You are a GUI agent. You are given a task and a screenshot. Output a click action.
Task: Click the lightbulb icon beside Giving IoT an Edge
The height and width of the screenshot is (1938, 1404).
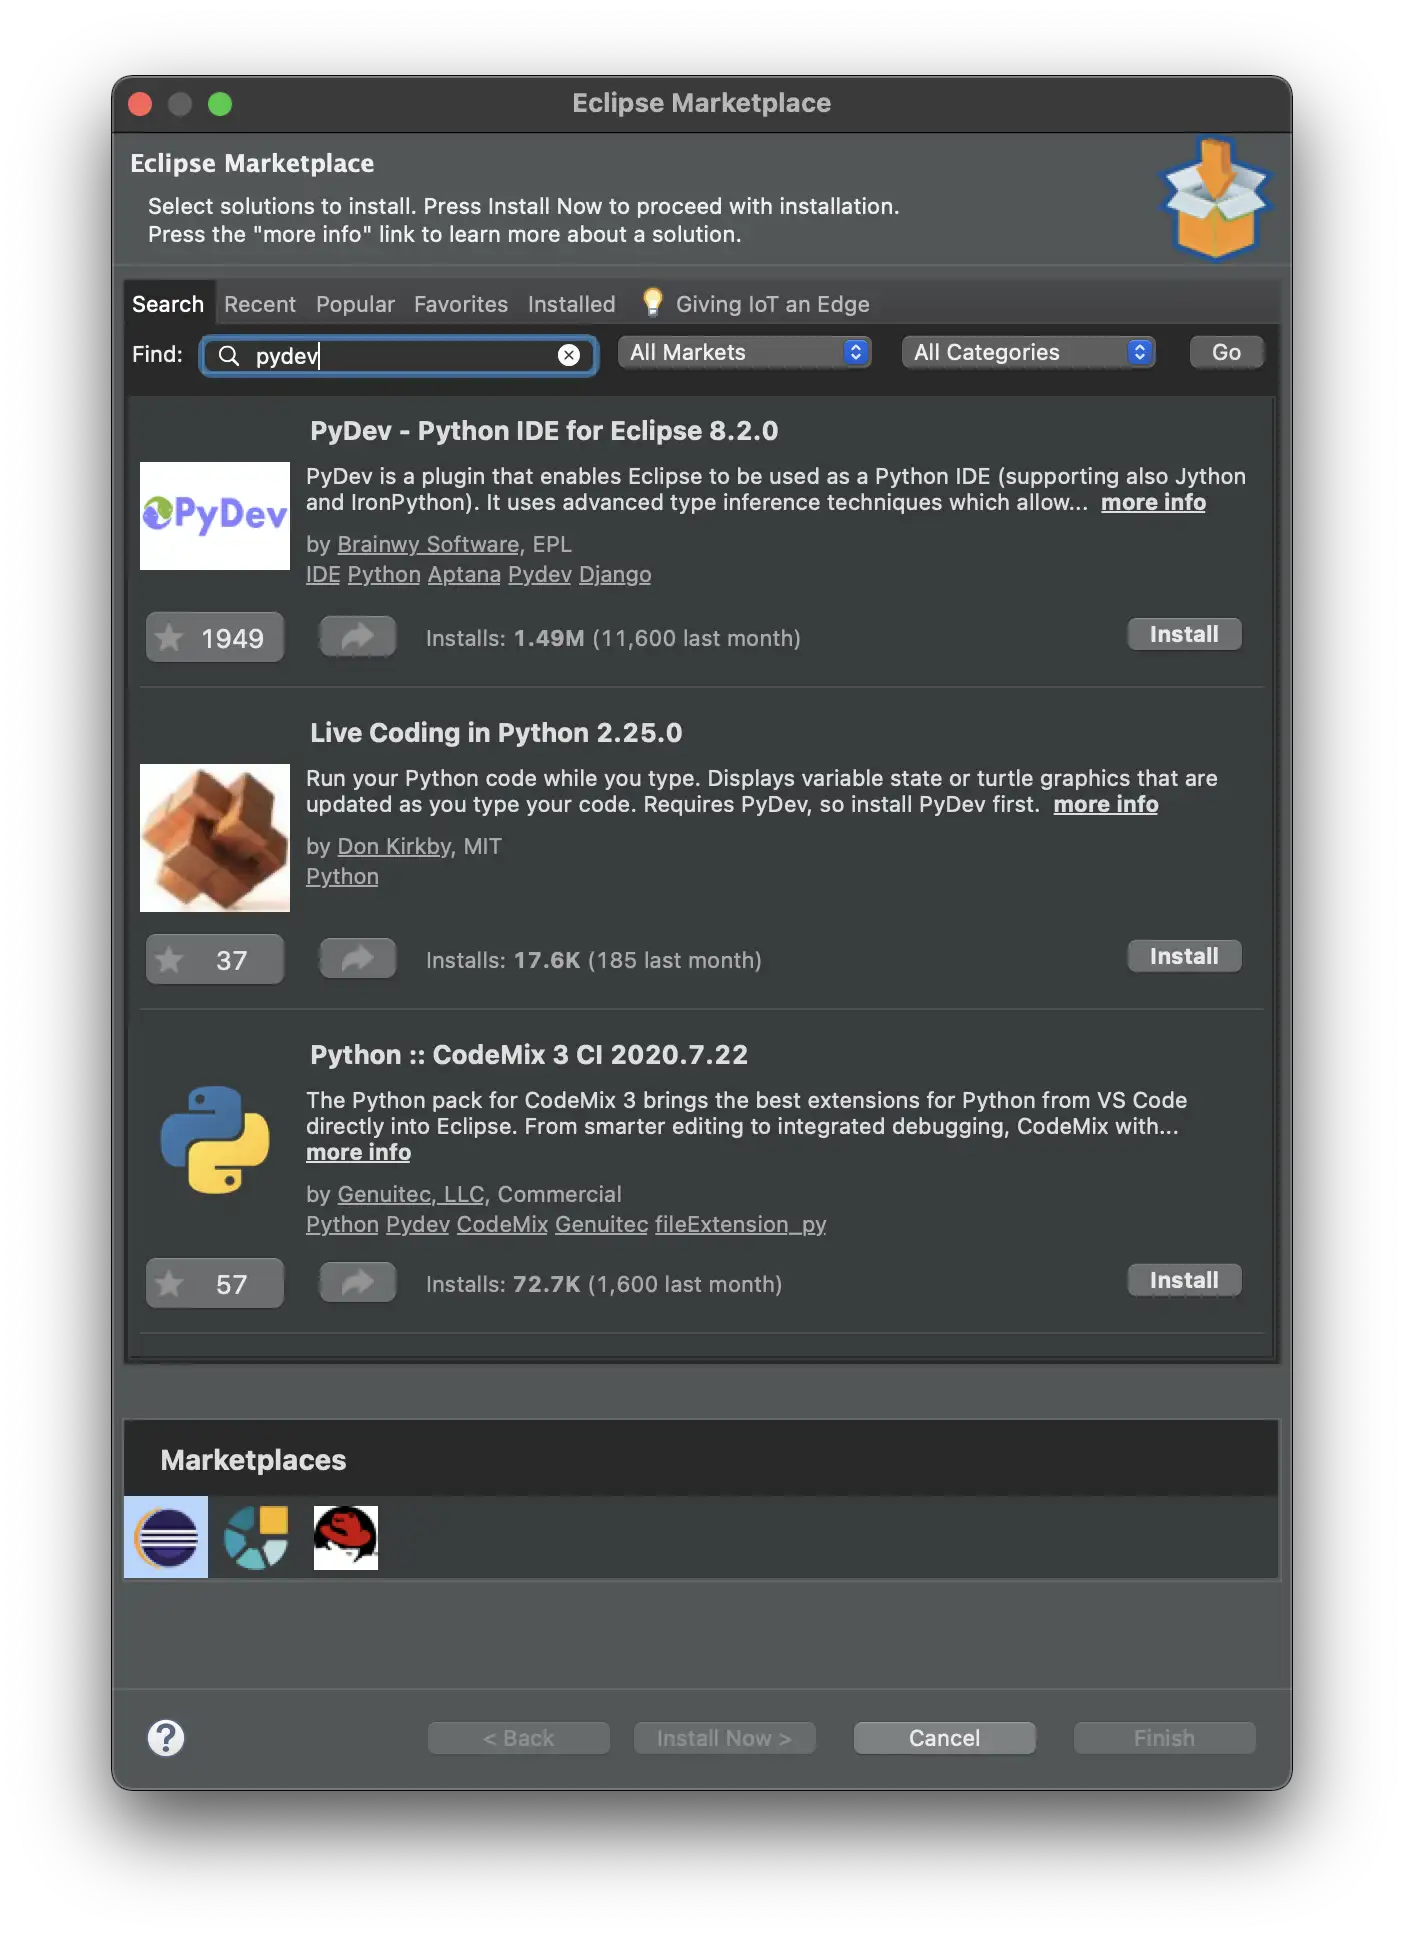(652, 302)
